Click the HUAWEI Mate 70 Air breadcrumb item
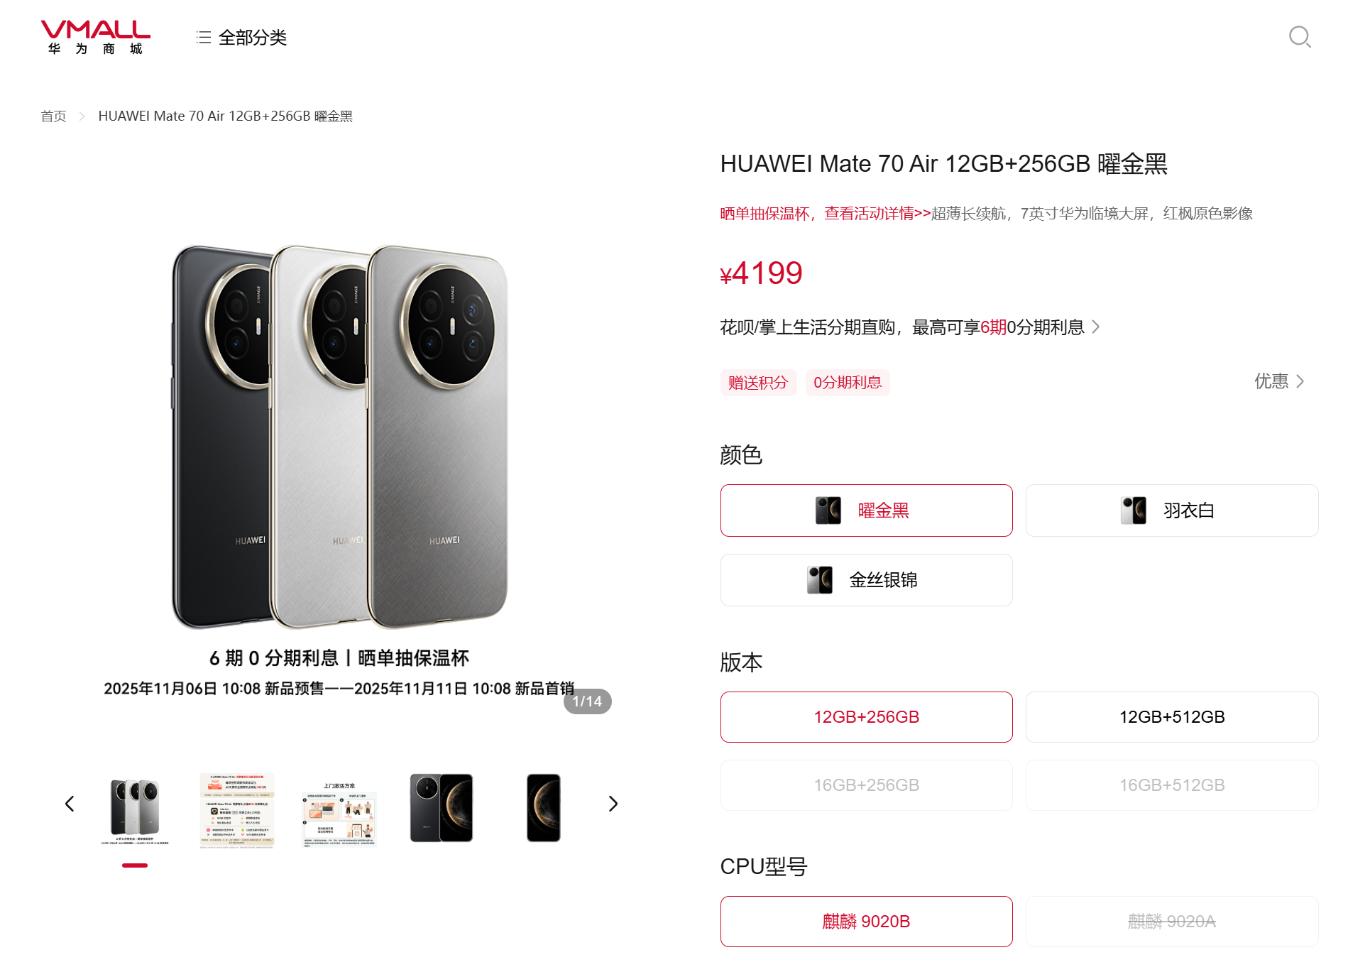Screen dimensions: 1365x967 click(225, 116)
